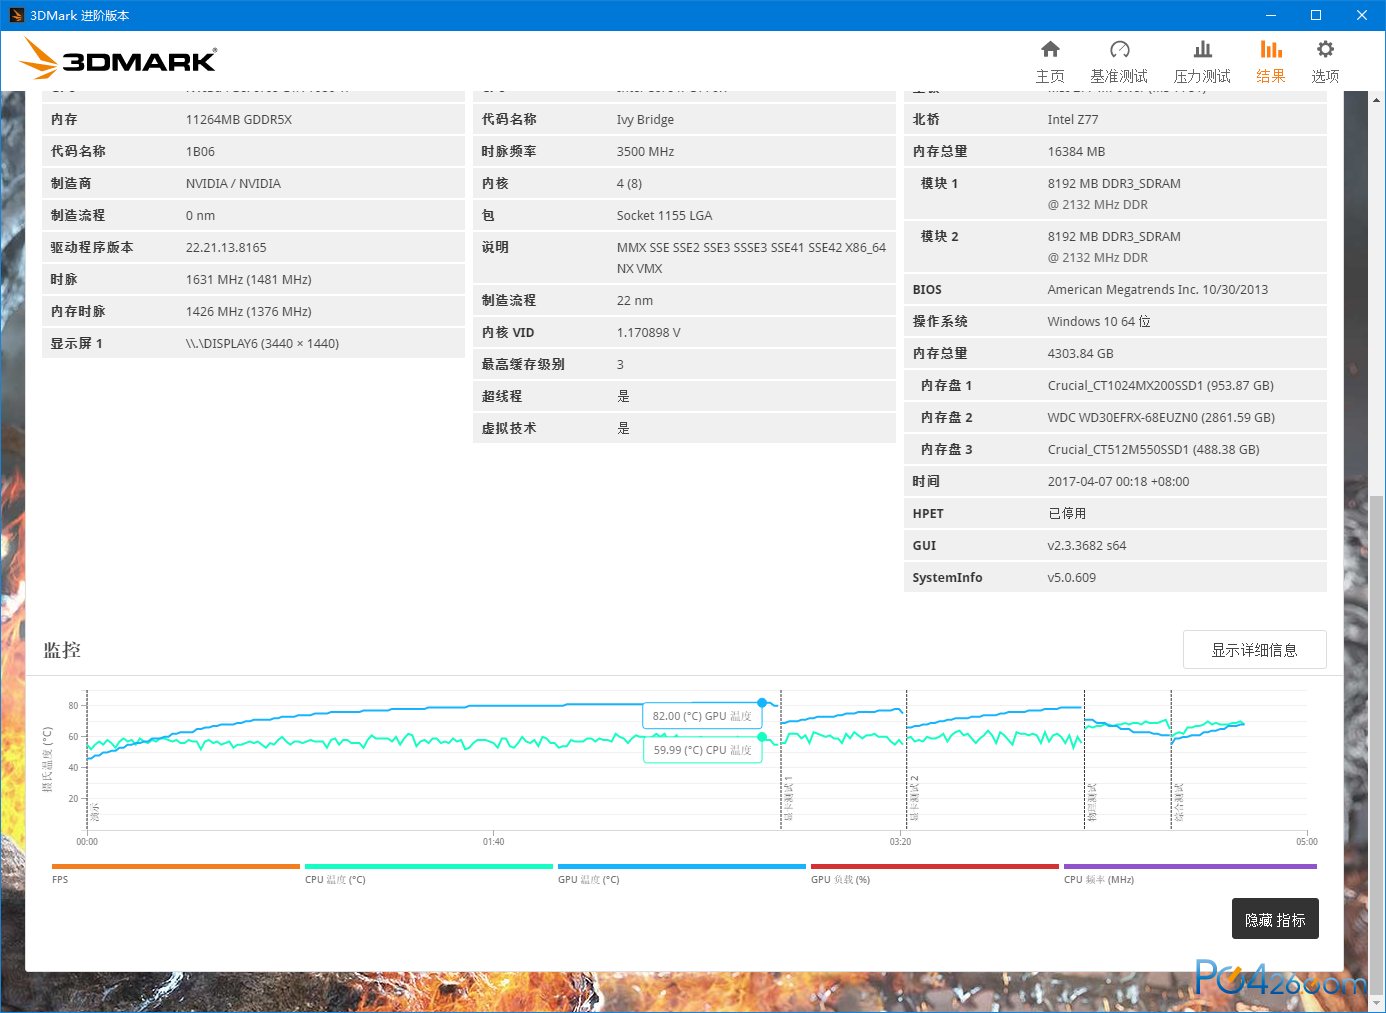Click the 82.00 GPU 温度 tooltip
Viewport: 1386px width, 1013px height.
pyautogui.click(x=702, y=716)
